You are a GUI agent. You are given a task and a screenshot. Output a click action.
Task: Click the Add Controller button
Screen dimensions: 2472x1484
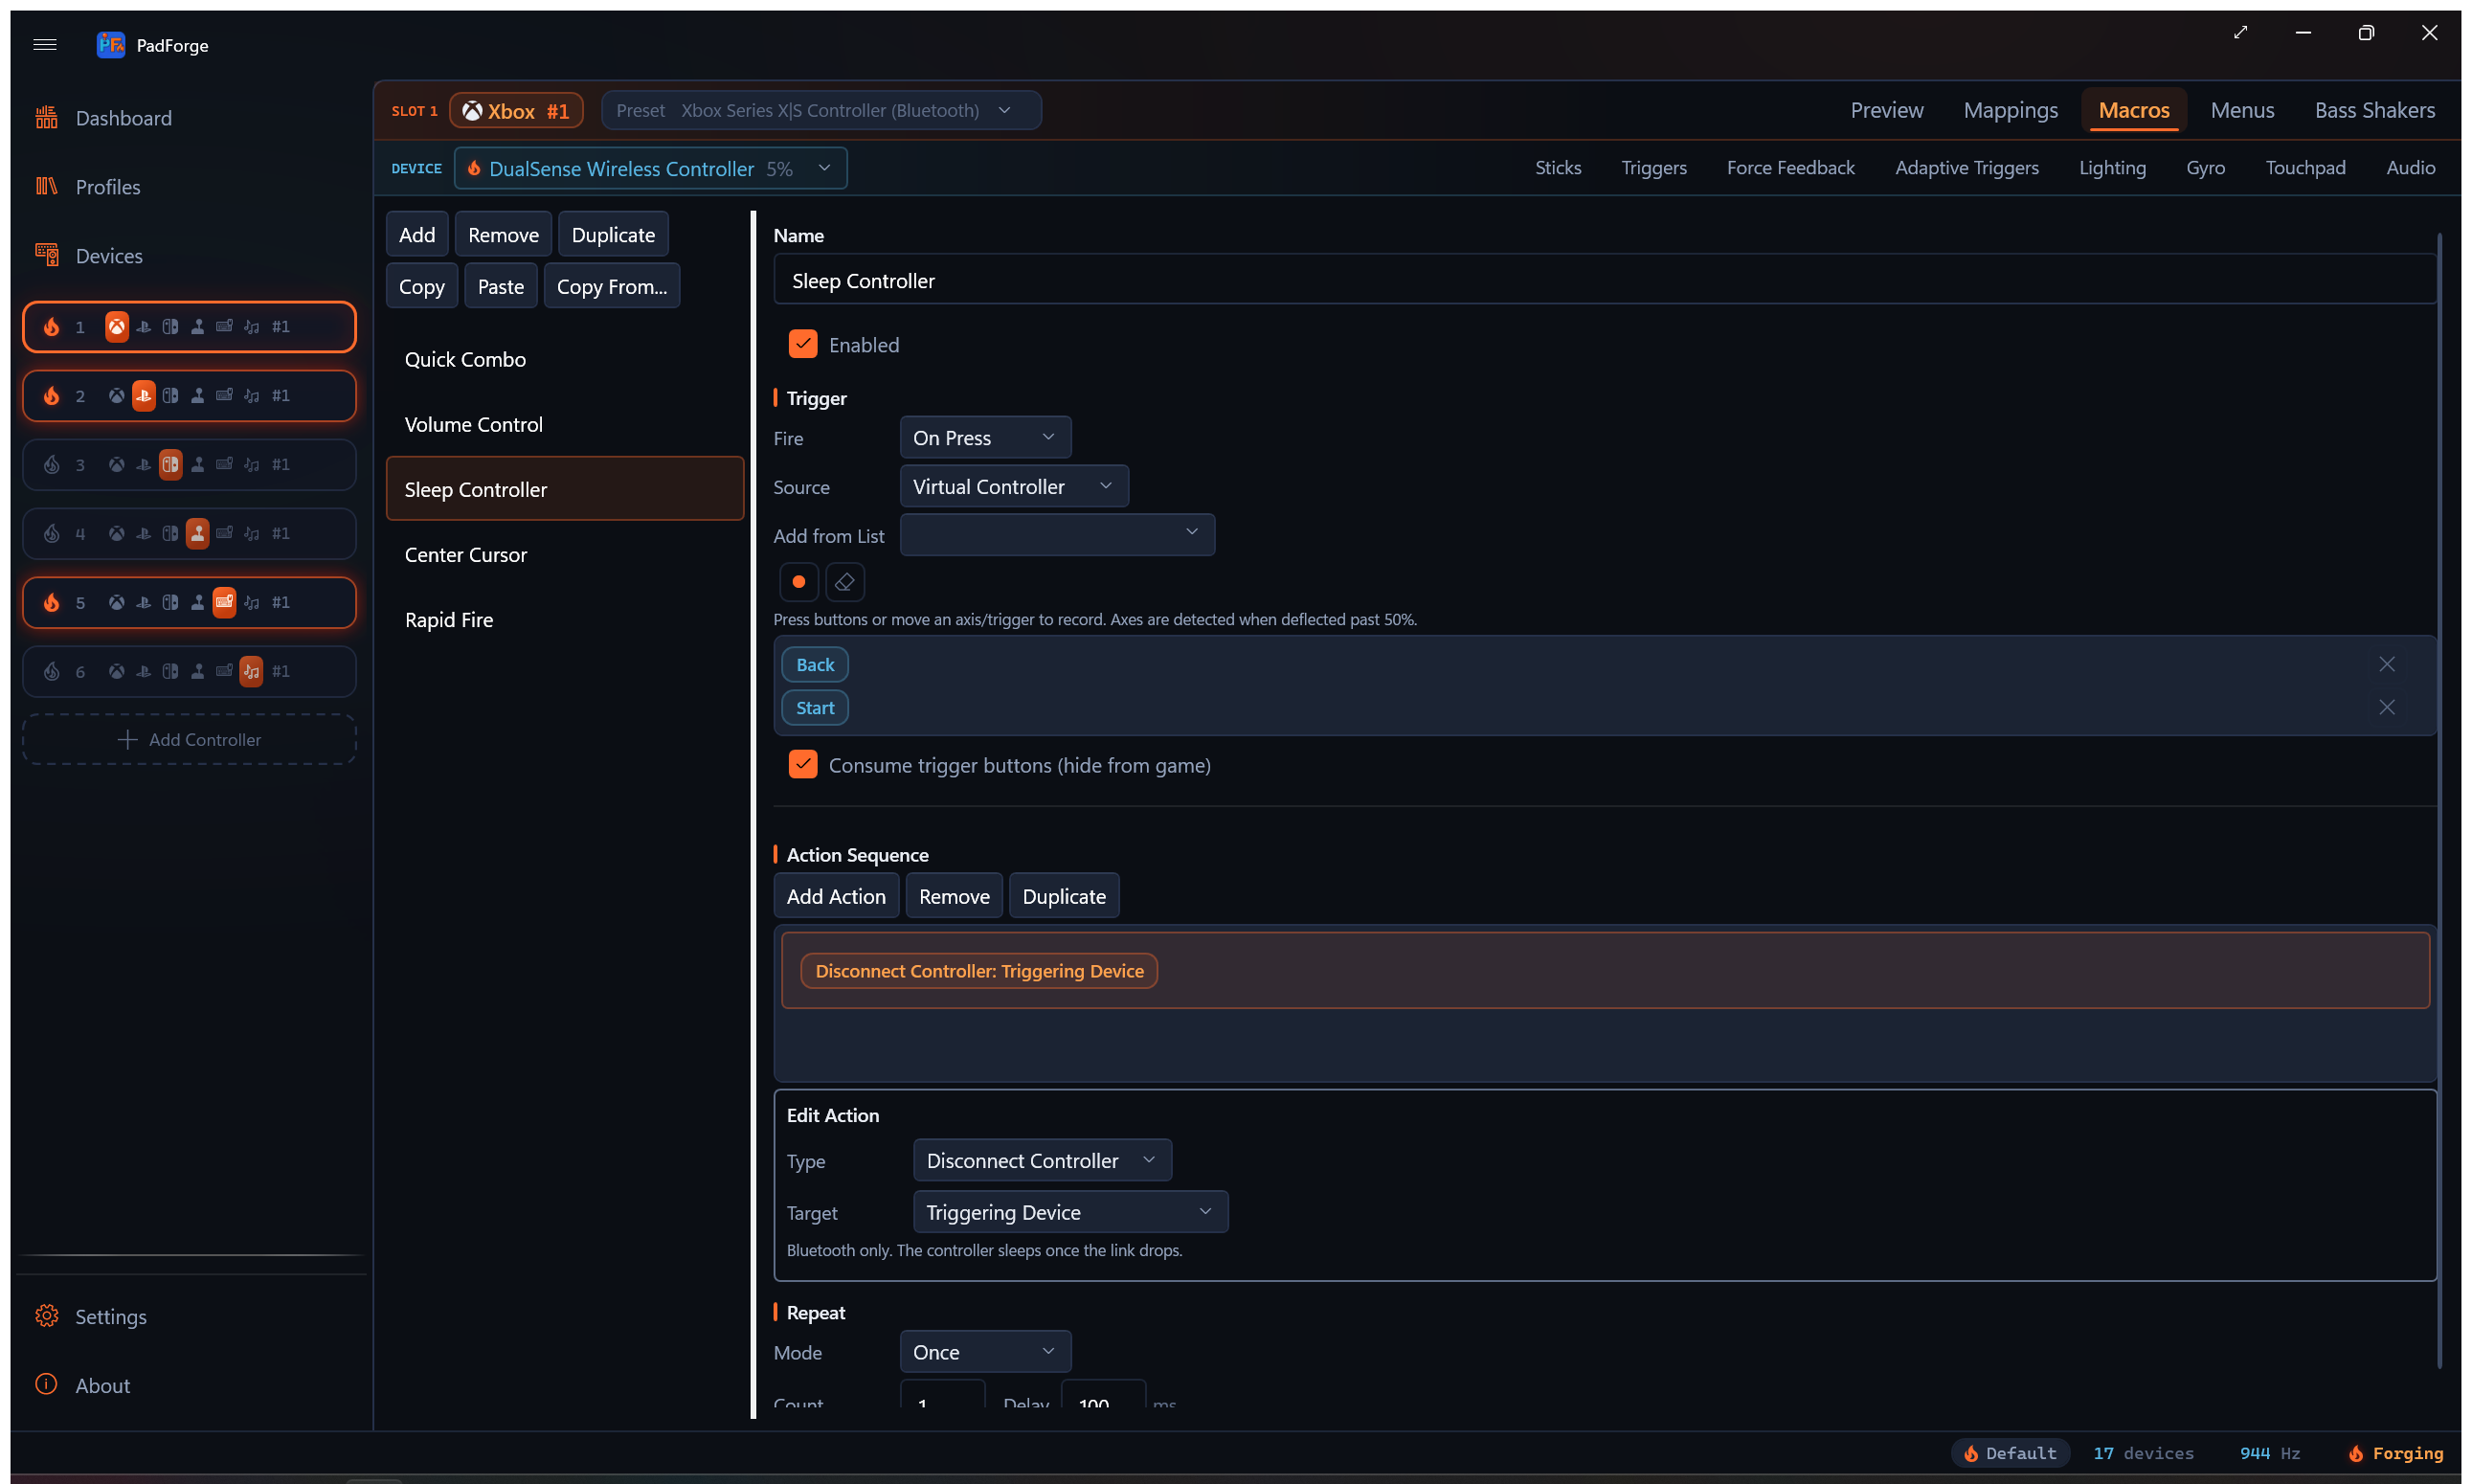tap(189, 740)
